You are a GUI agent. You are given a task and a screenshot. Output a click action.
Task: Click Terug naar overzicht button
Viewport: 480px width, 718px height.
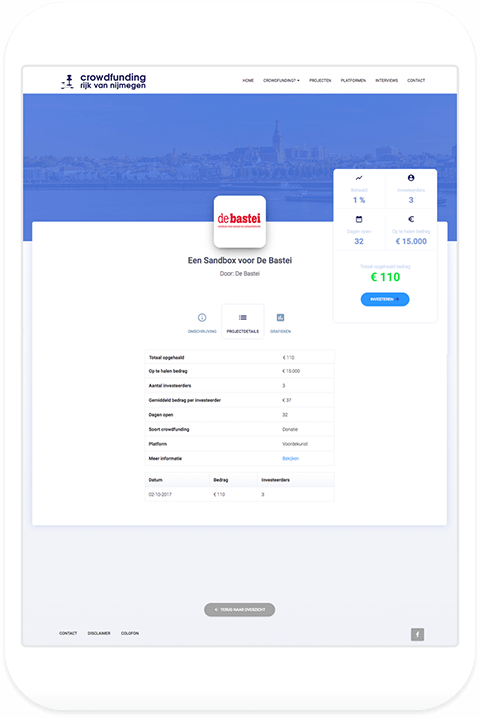240,609
